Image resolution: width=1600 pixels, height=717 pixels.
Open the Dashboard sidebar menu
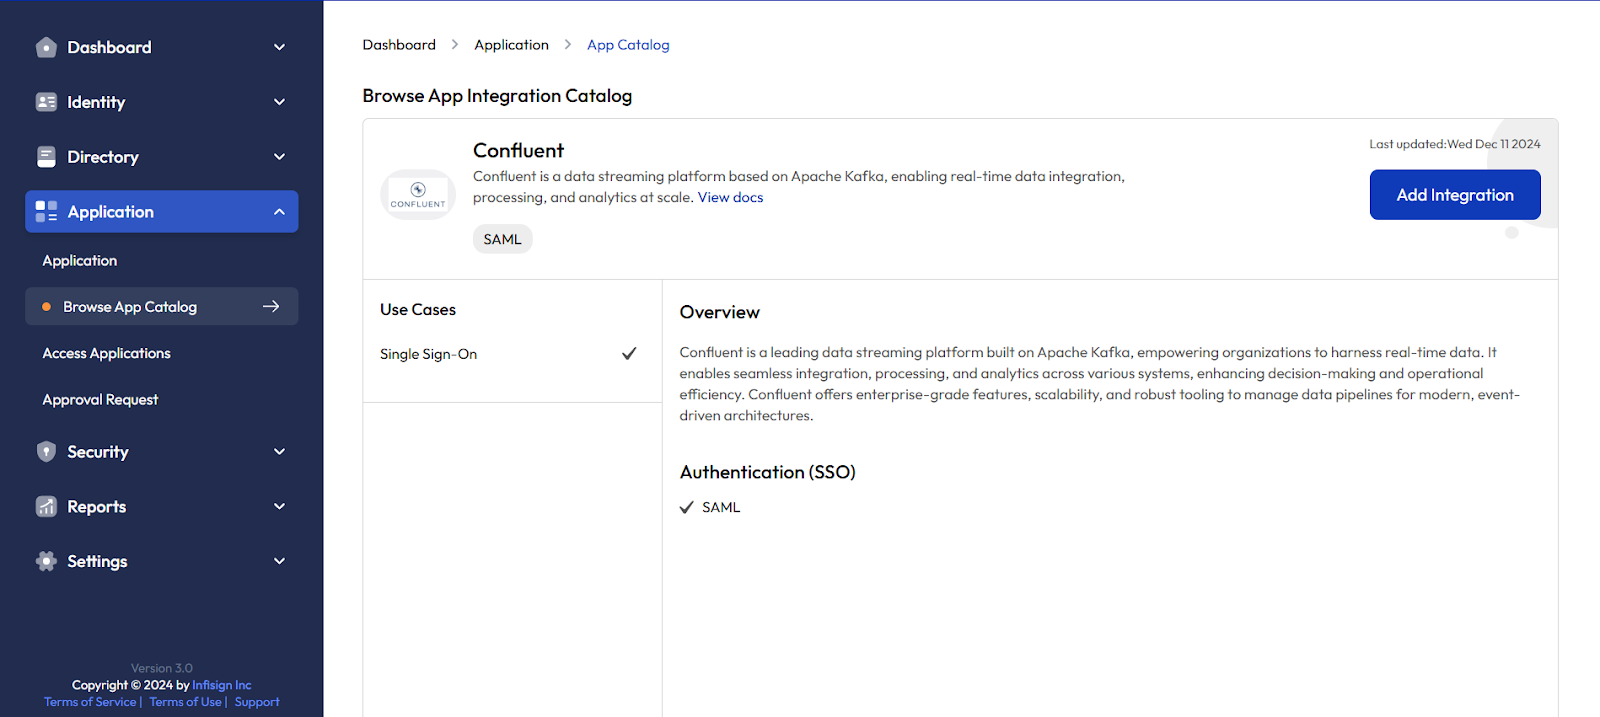[x=162, y=47]
